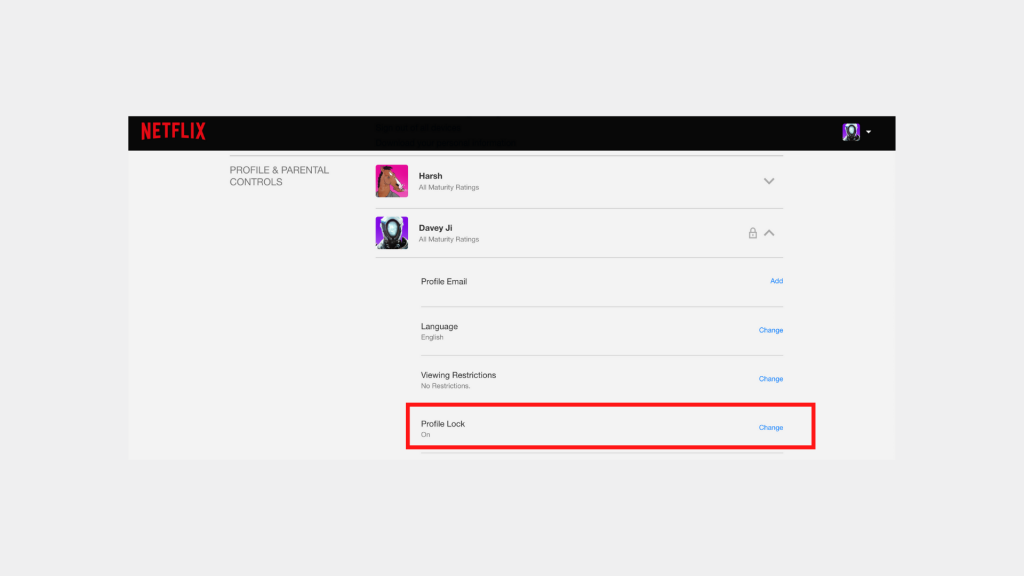
Task: Click the Viewing Restrictions label
Action: click(458, 375)
